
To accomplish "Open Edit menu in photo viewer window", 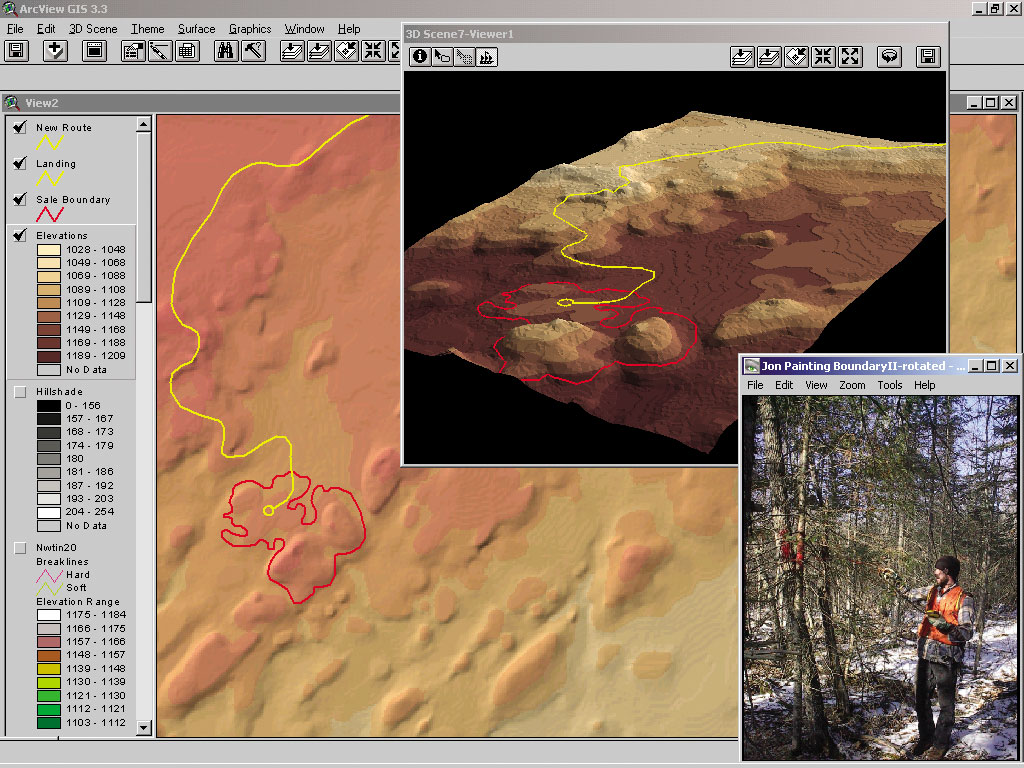I will 784,385.
